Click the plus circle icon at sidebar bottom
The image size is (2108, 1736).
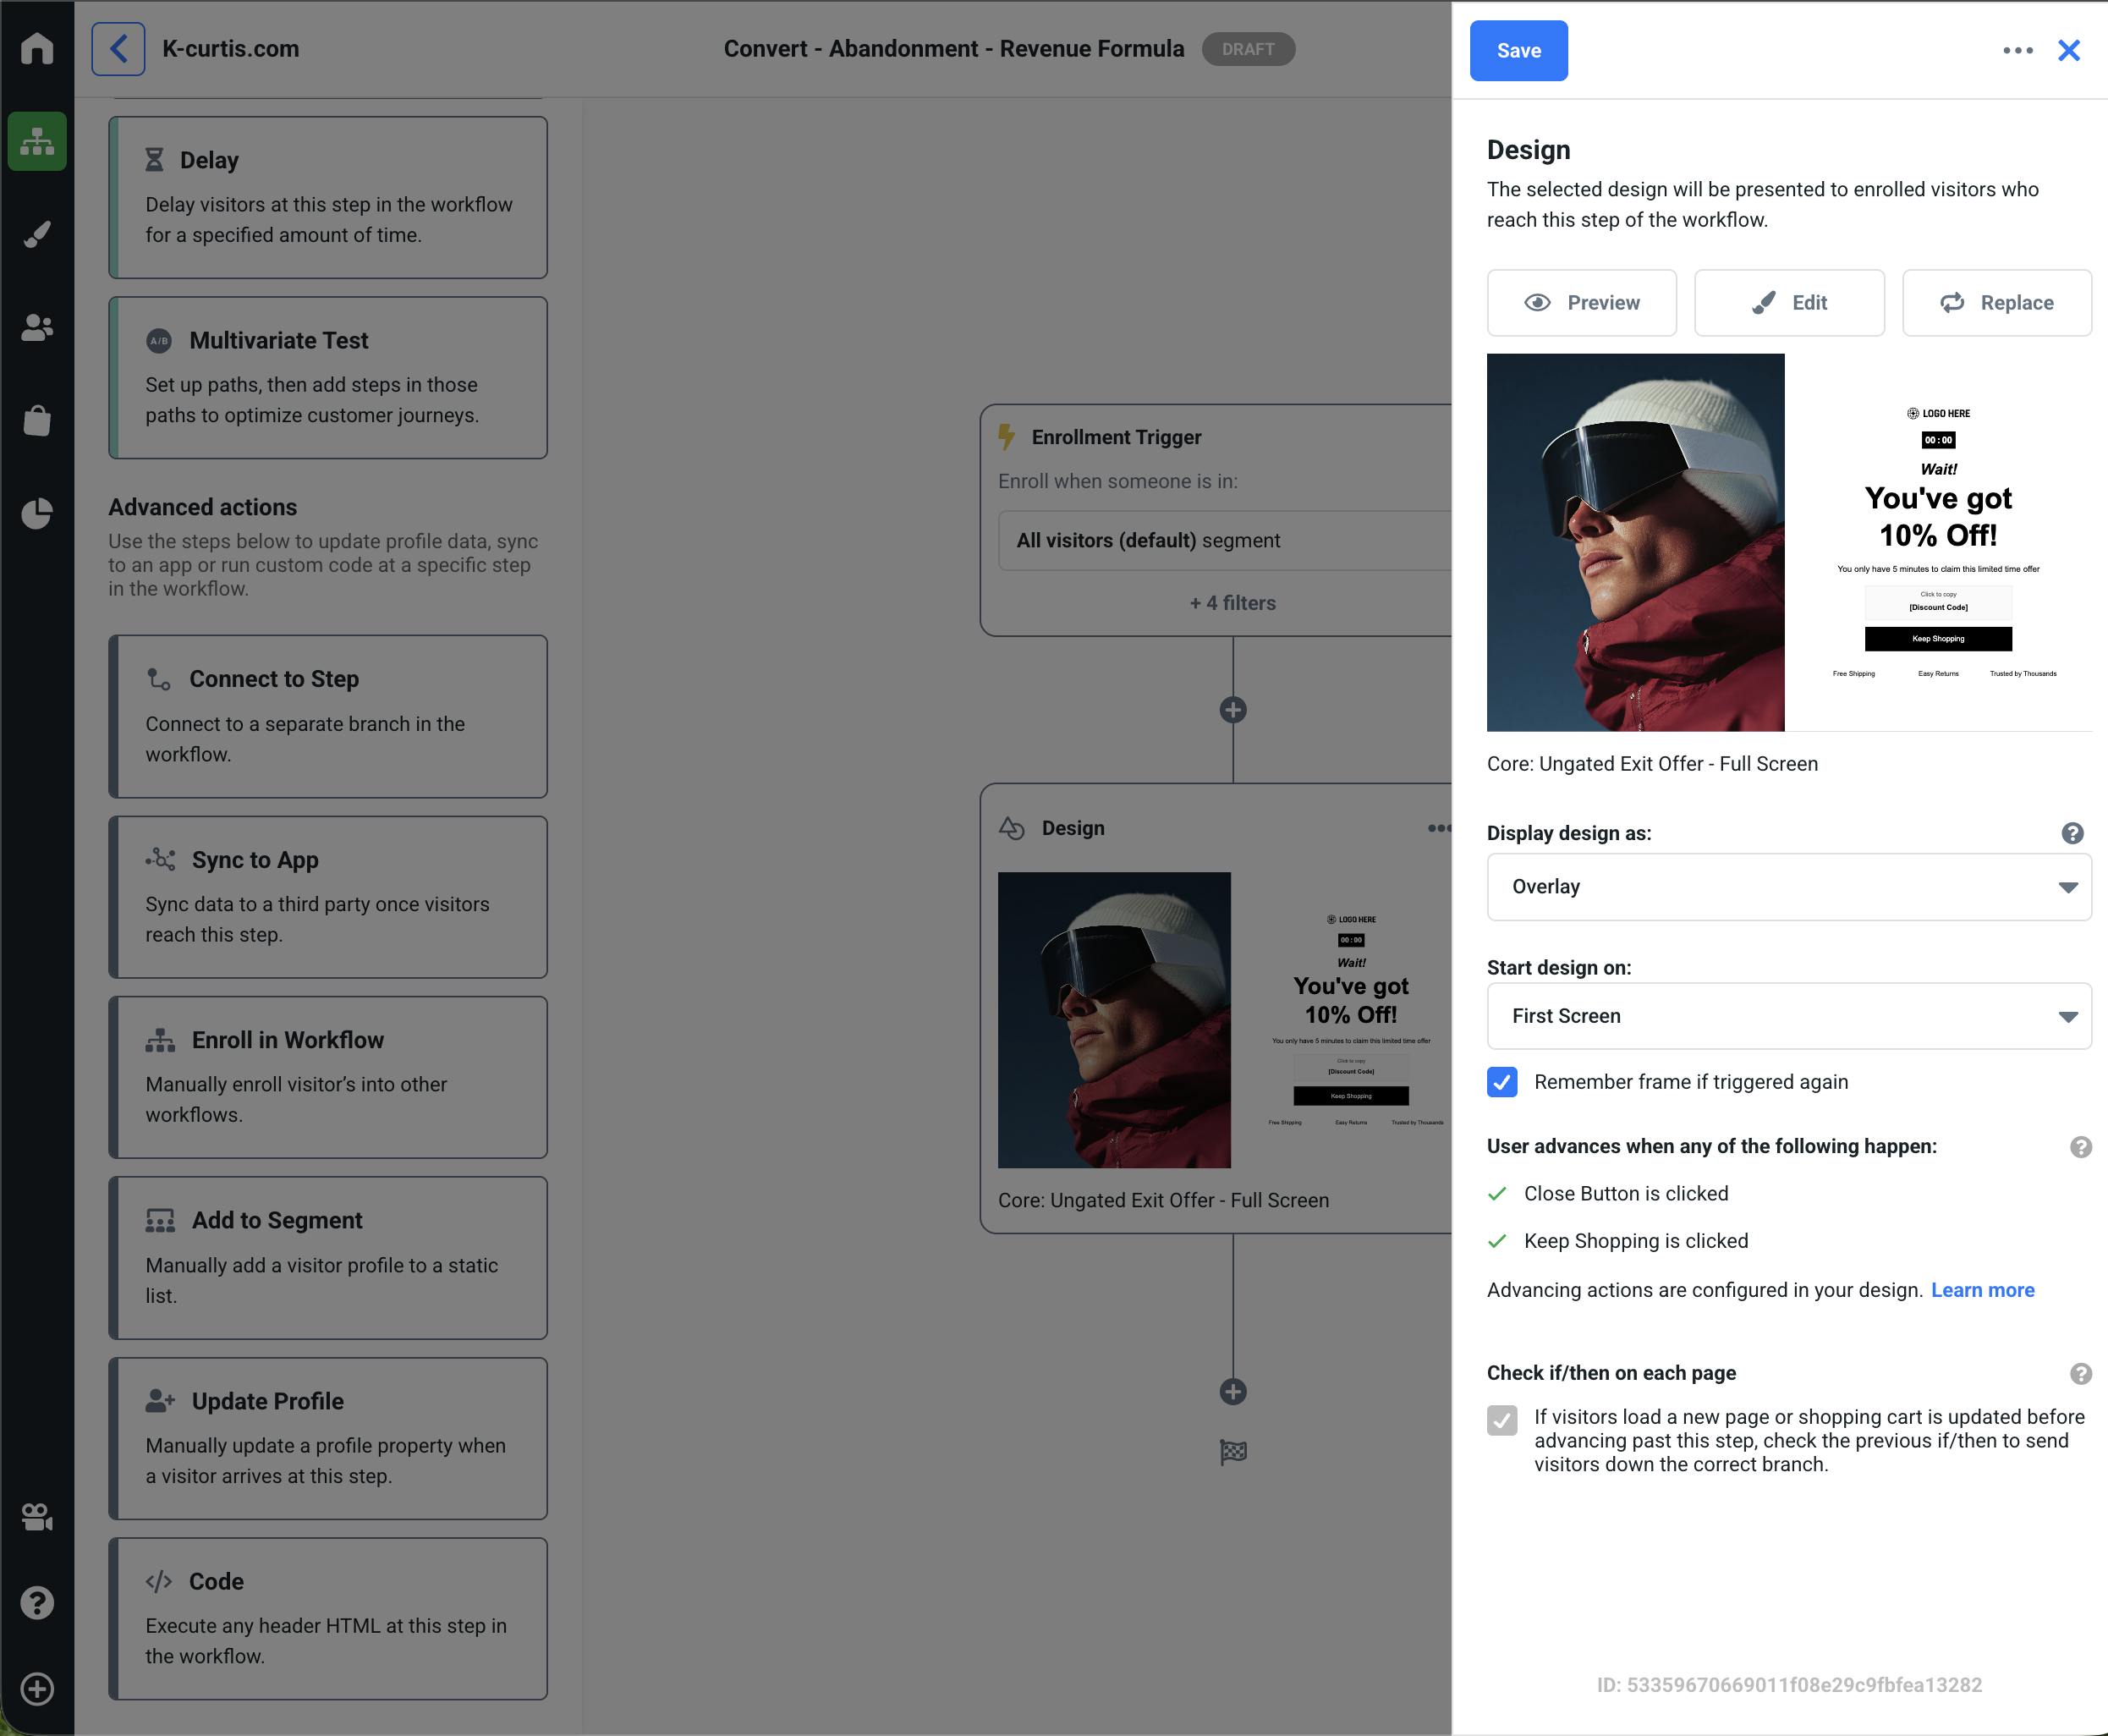click(37, 1689)
